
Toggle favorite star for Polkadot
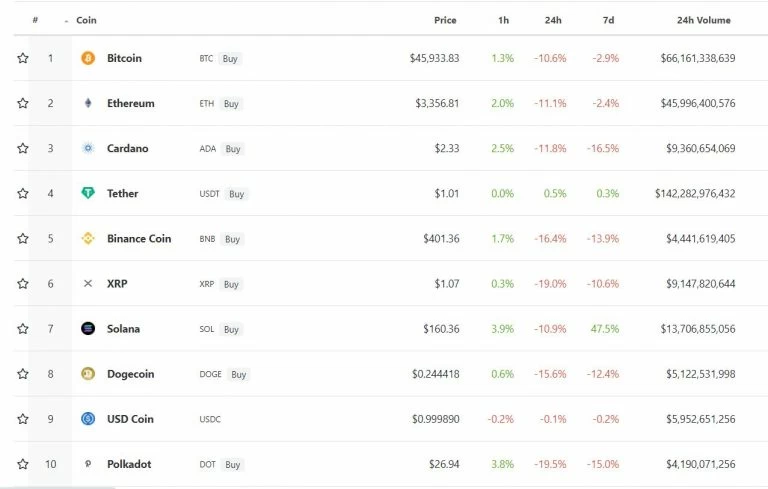[23, 464]
